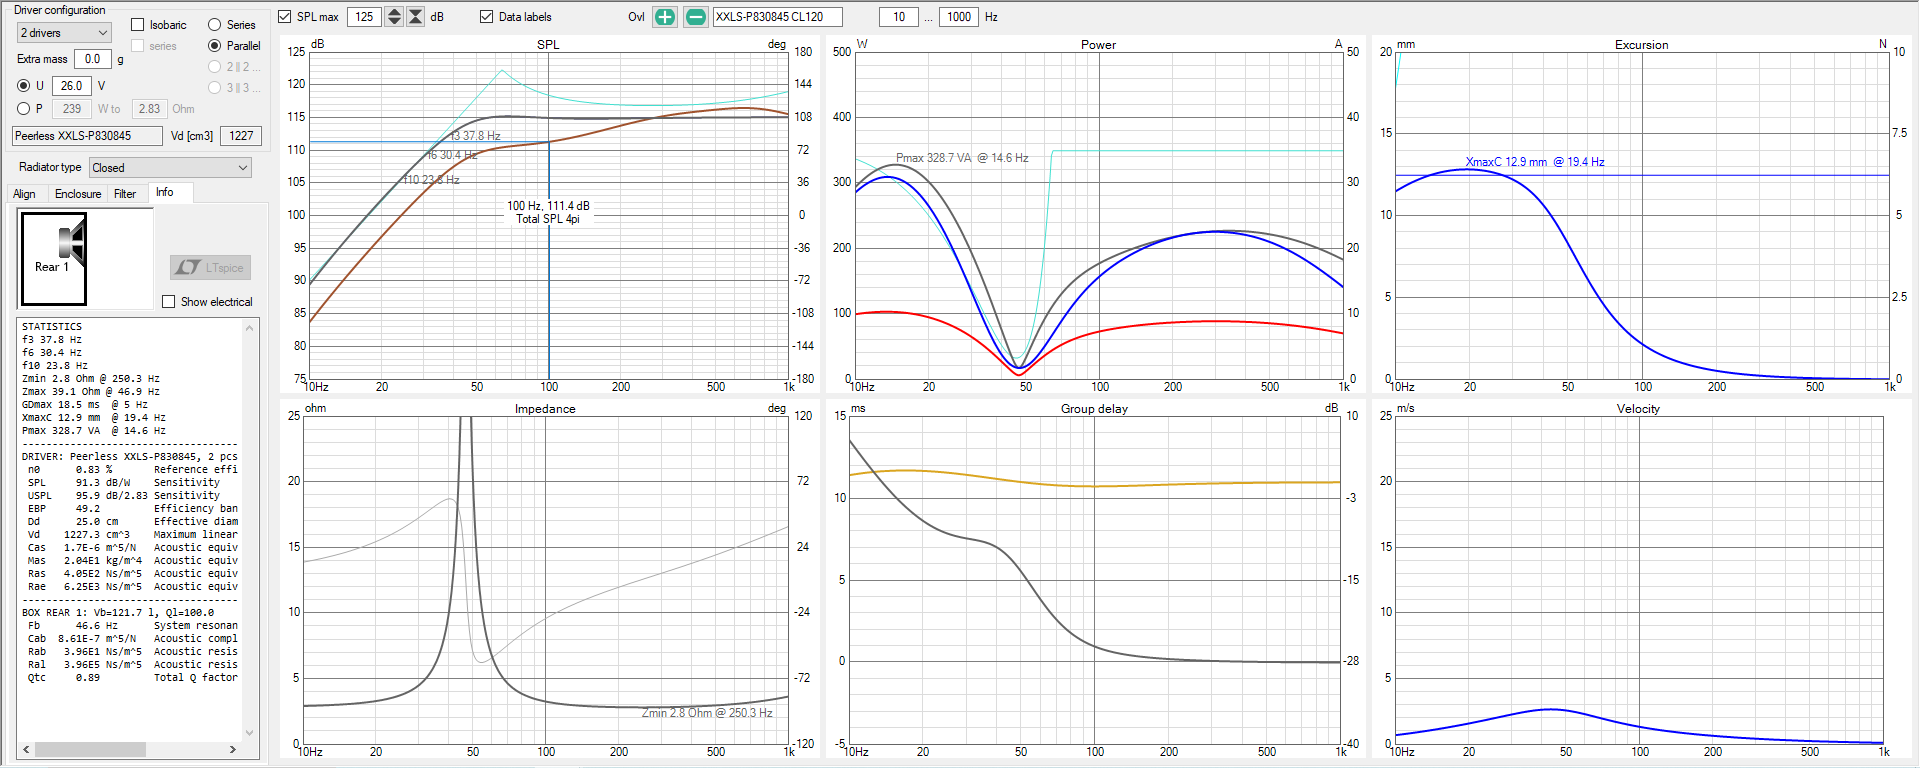Add a new overlay with the green plus icon
The height and width of the screenshot is (768, 1920).
[665, 17]
